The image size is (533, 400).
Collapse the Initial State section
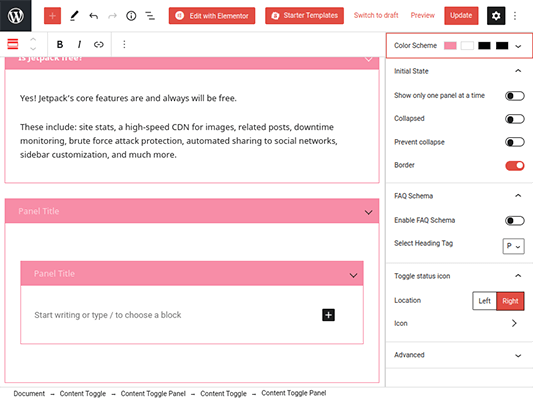[518, 71]
